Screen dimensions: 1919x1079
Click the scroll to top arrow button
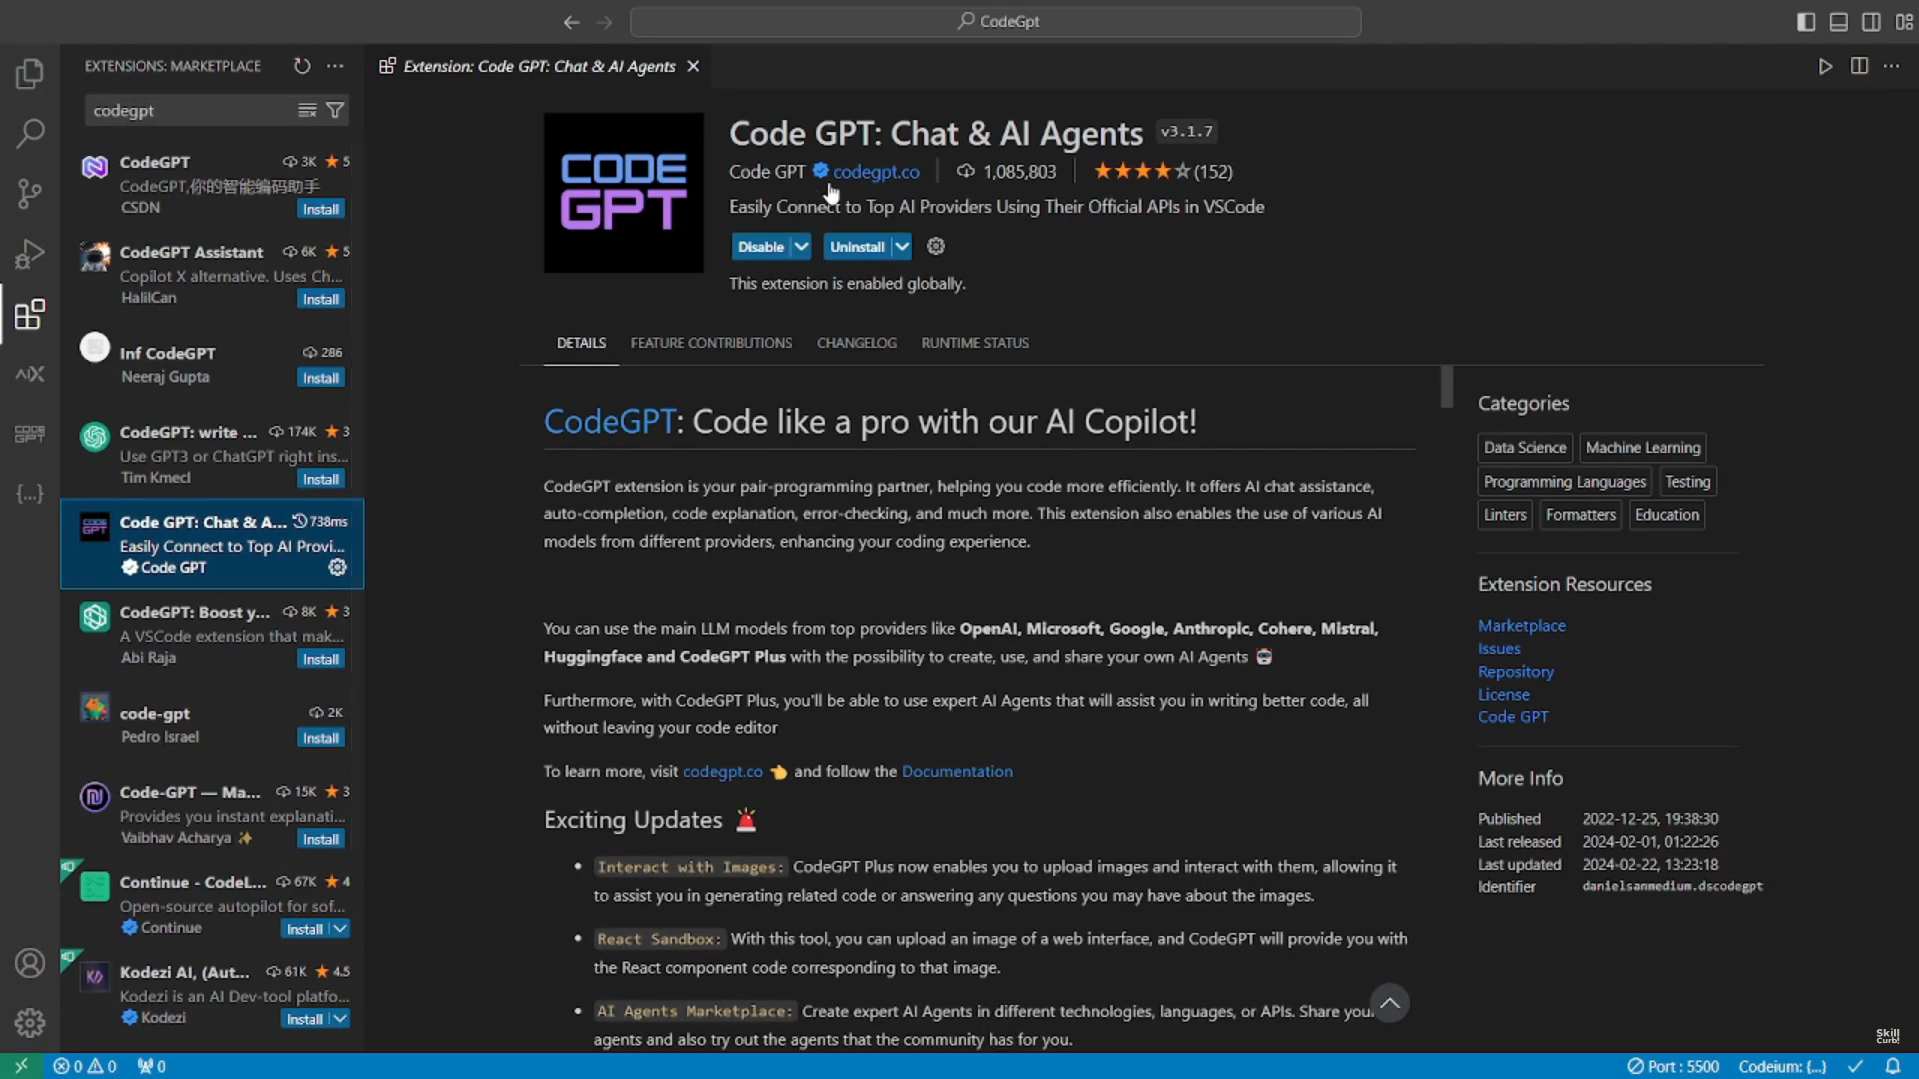1390,1003
